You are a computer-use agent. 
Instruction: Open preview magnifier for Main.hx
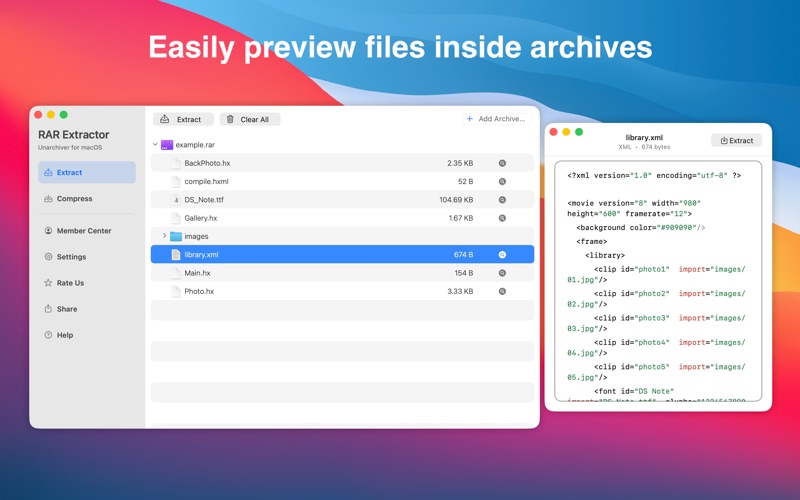point(502,273)
